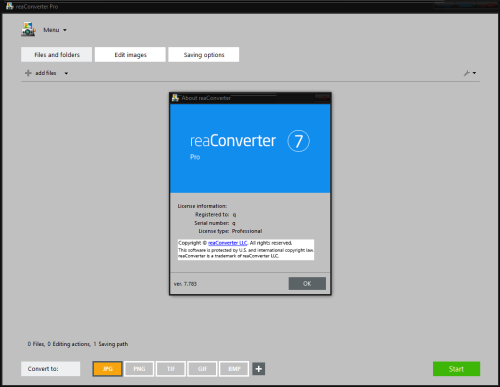The image size is (500, 387).
Task: Click the add files plus icon
Action: click(x=28, y=73)
